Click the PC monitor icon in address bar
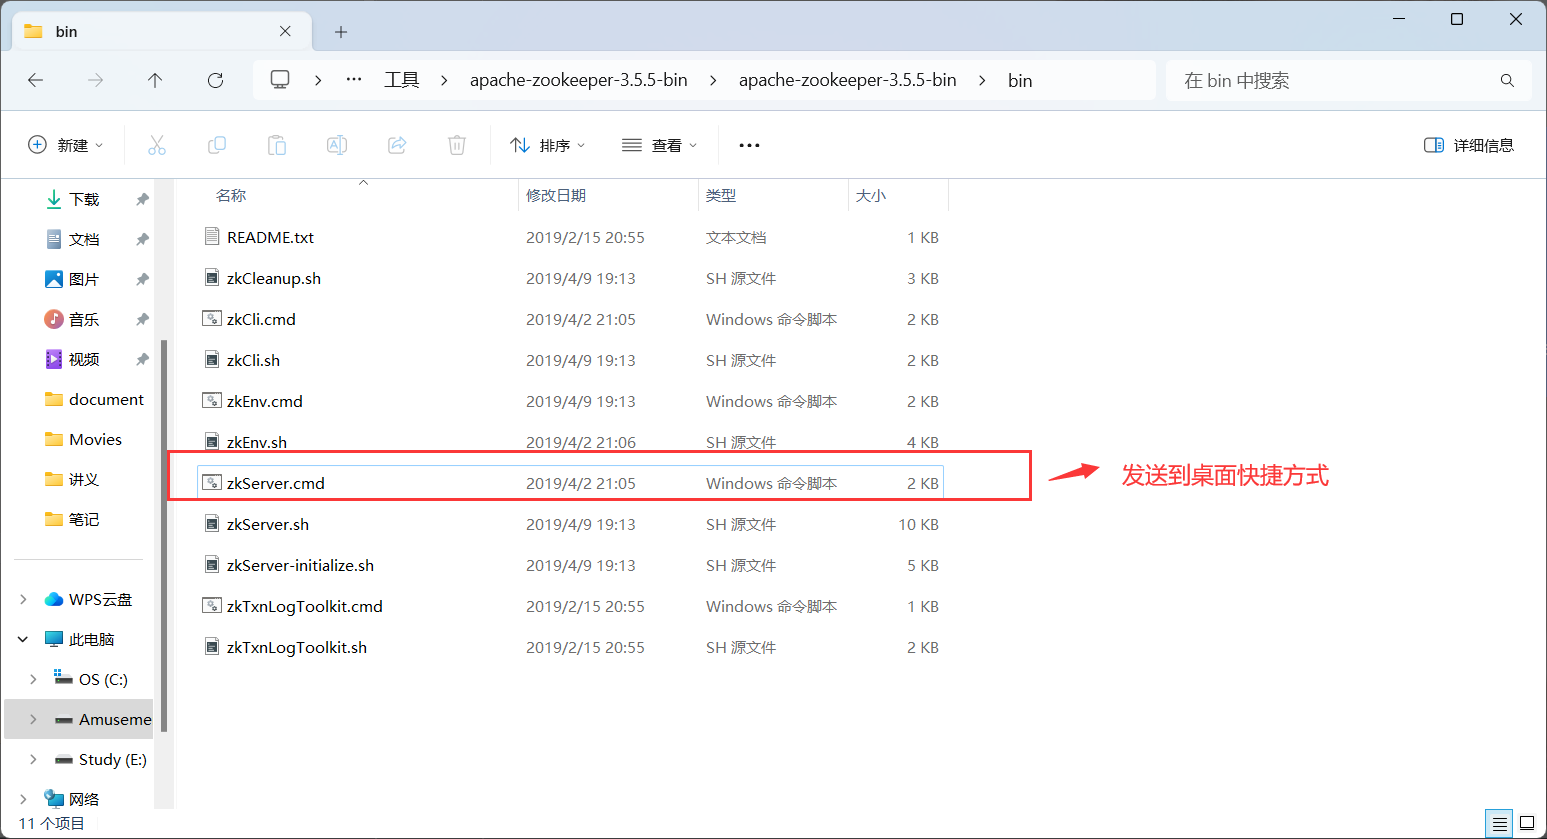Screen dimensions: 1547x839 [280, 79]
